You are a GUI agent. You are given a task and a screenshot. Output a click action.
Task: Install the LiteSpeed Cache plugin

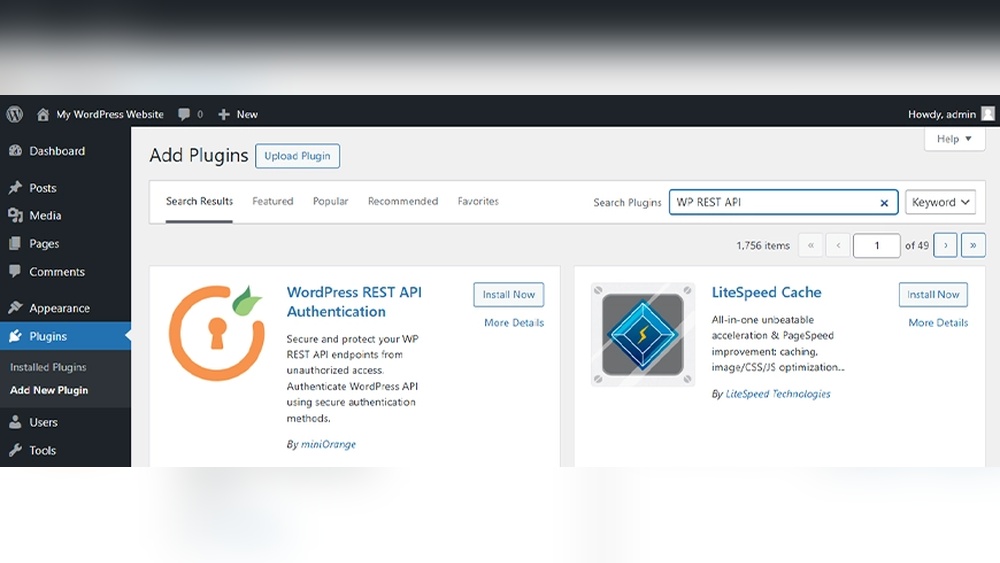[933, 295]
